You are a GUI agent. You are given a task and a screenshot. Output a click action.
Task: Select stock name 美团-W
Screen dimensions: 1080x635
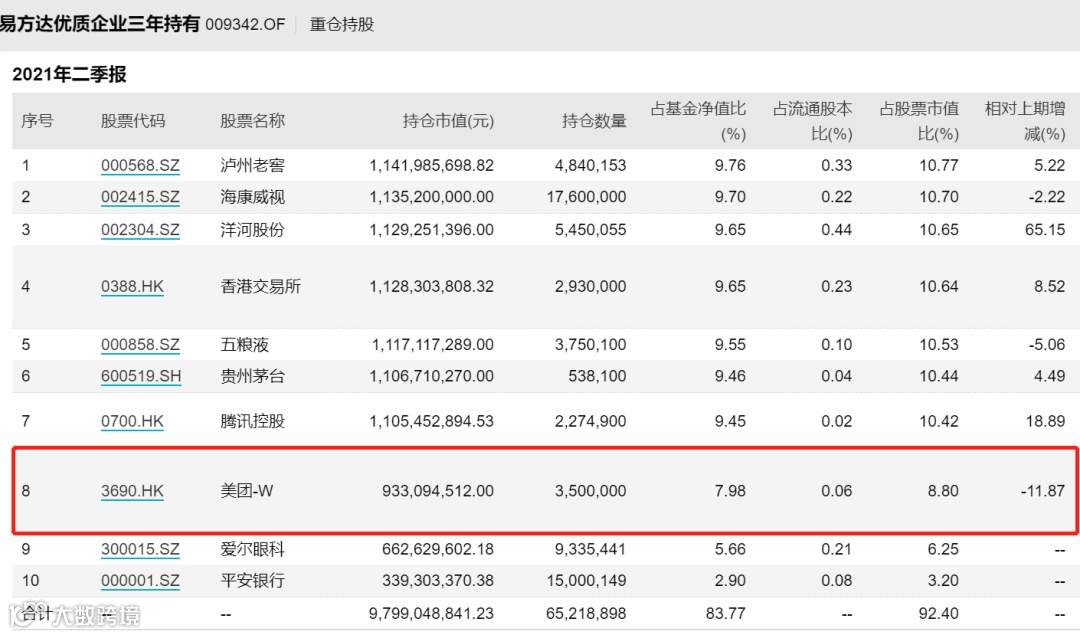247,491
